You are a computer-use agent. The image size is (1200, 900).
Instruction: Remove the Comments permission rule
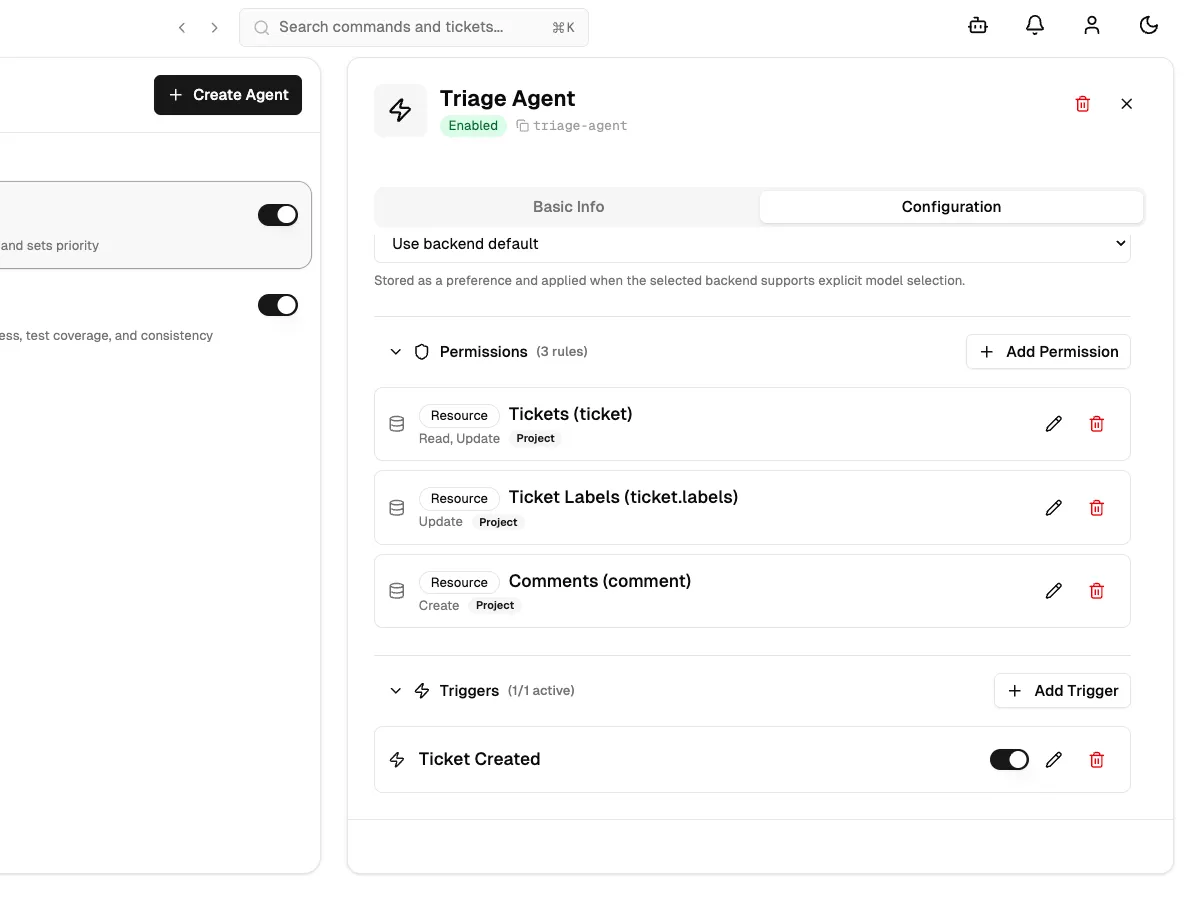click(x=1096, y=591)
